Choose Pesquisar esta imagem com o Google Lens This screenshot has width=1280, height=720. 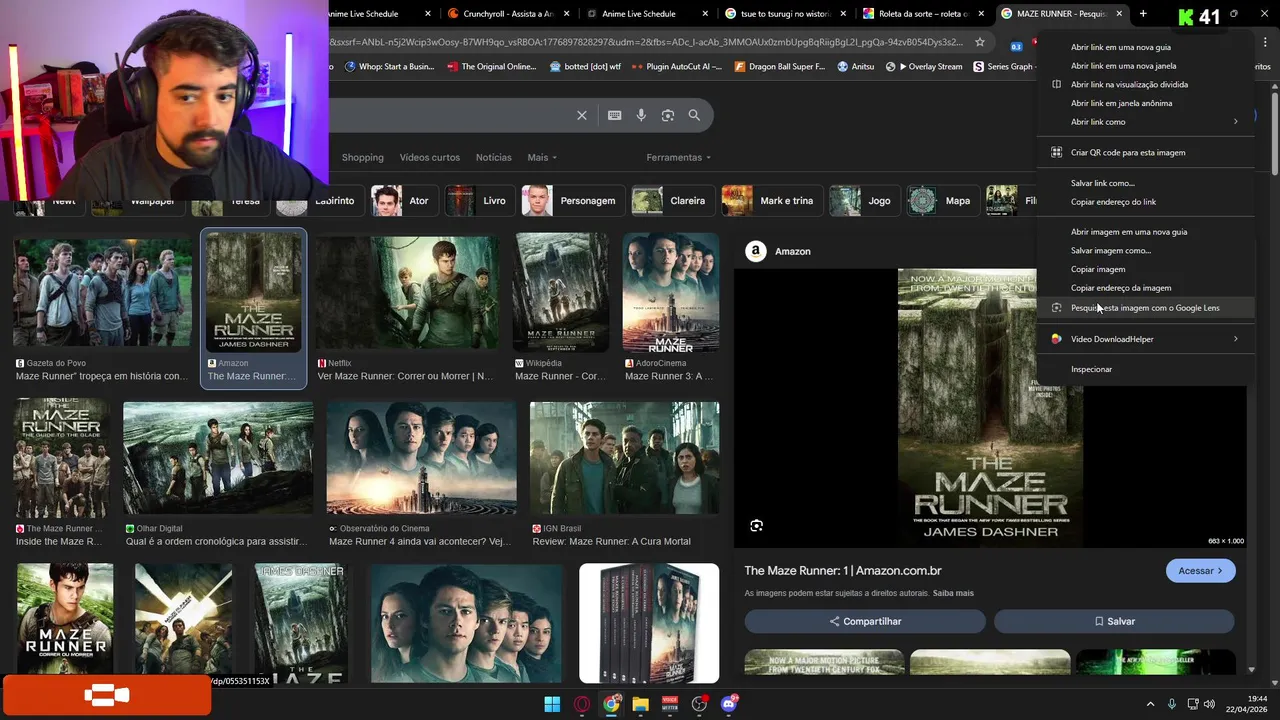pyautogui.click(x=1145, y=308)
